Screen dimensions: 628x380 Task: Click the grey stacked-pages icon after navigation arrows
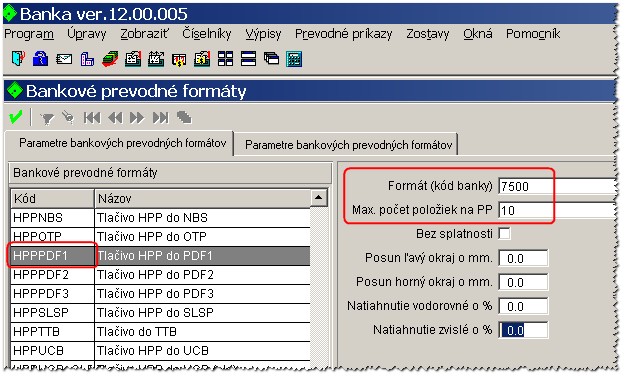tap(184, 117)
